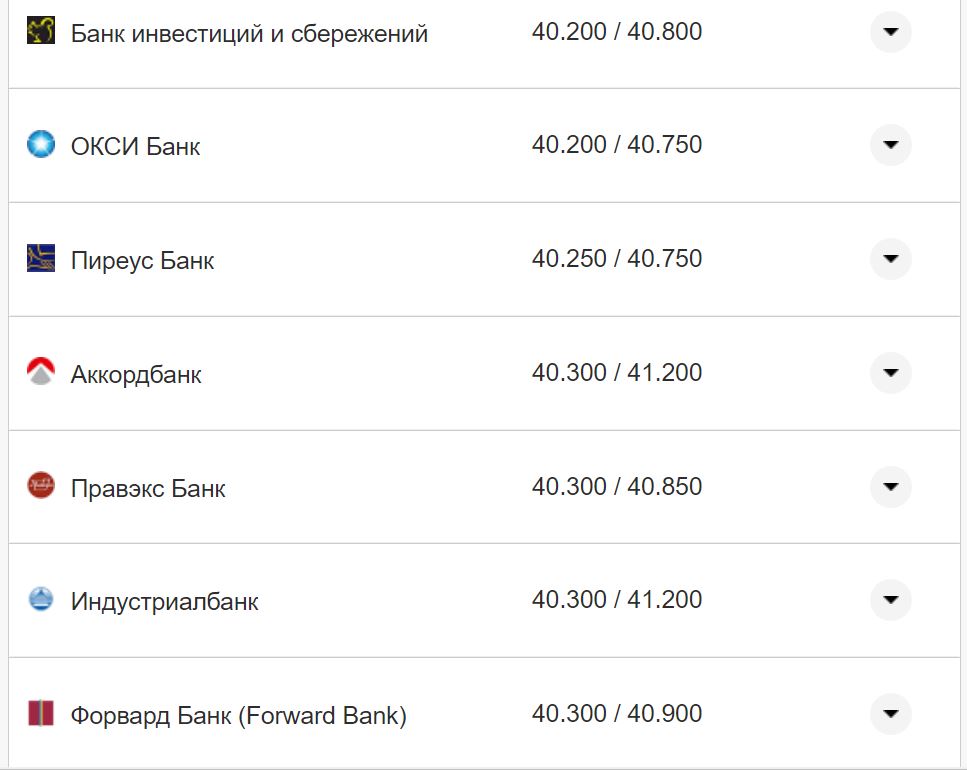Viewport: 967px width, 770px height.
Task: Expand the Индустриалбанк rate details
Action: pyautogui.click(x=889, y=600)
